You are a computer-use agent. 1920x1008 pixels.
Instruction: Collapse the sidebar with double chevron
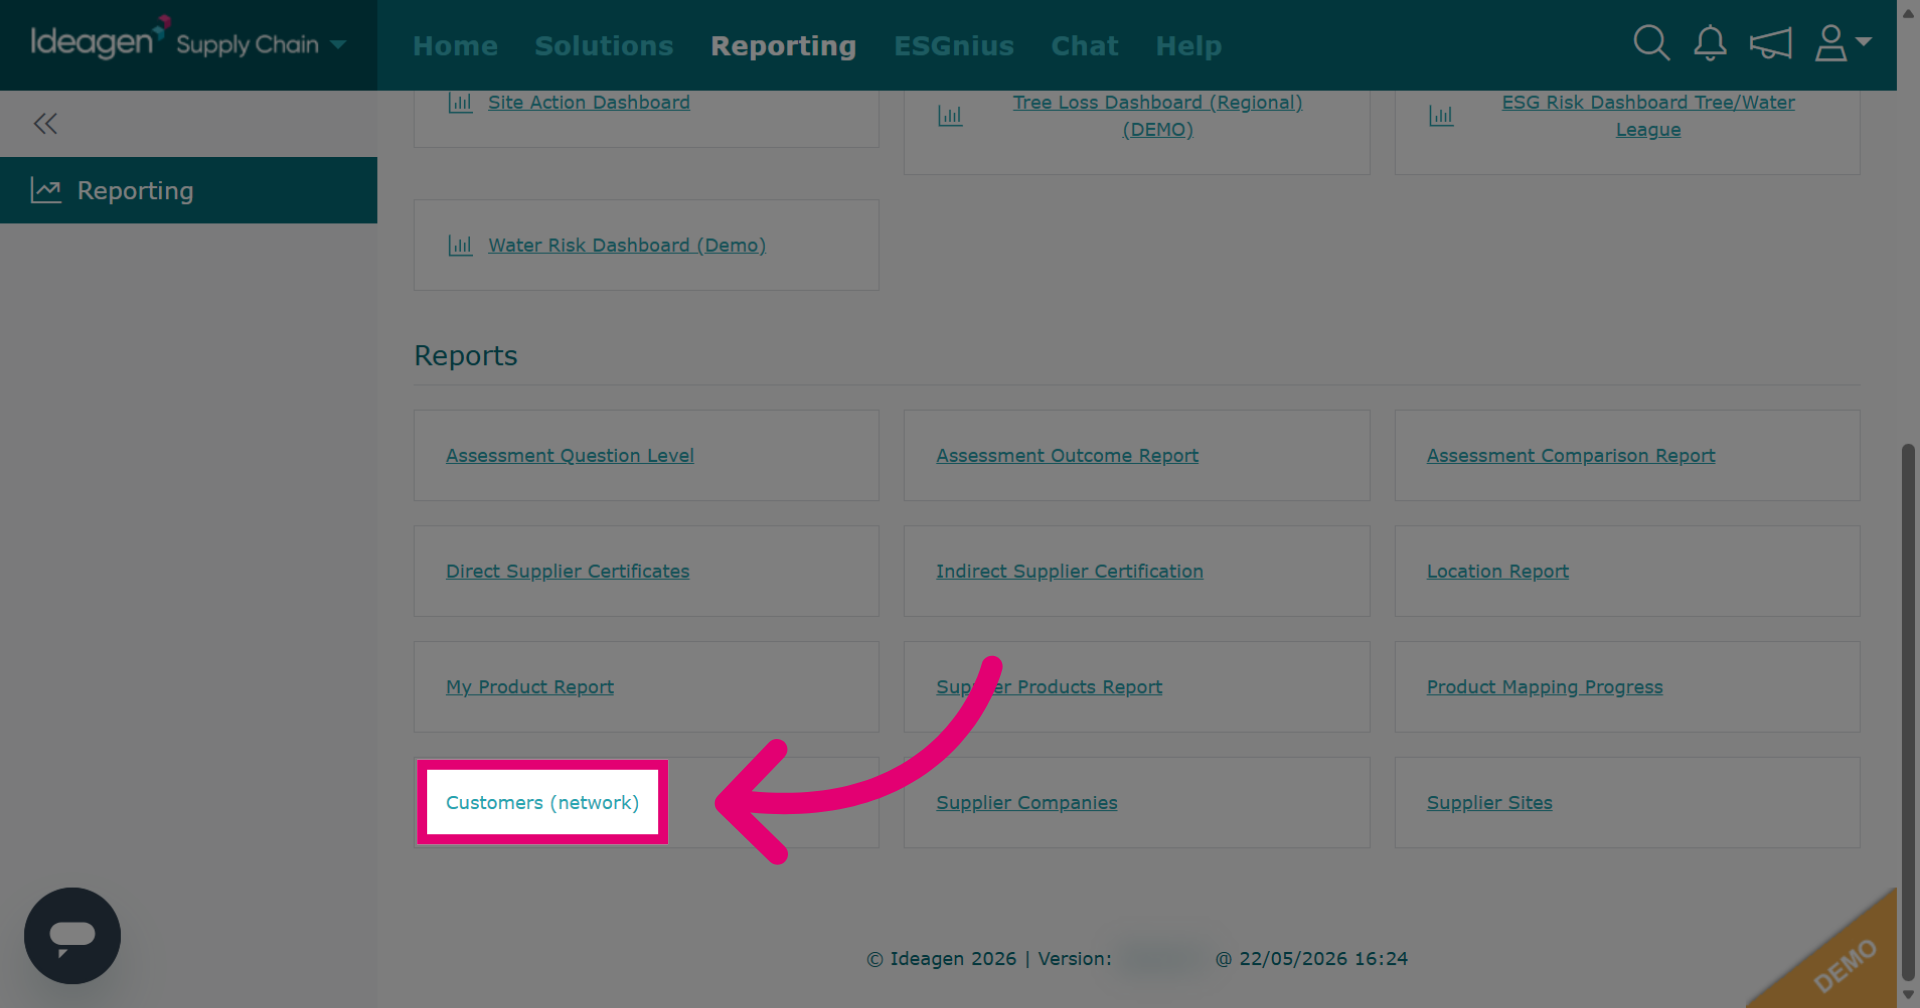[45, 124]
